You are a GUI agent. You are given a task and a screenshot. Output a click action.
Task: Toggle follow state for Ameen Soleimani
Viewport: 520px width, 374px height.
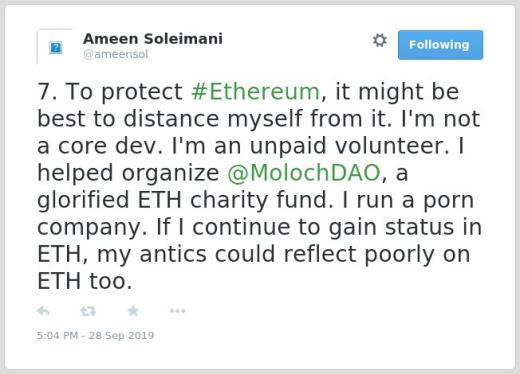[440, 45]
